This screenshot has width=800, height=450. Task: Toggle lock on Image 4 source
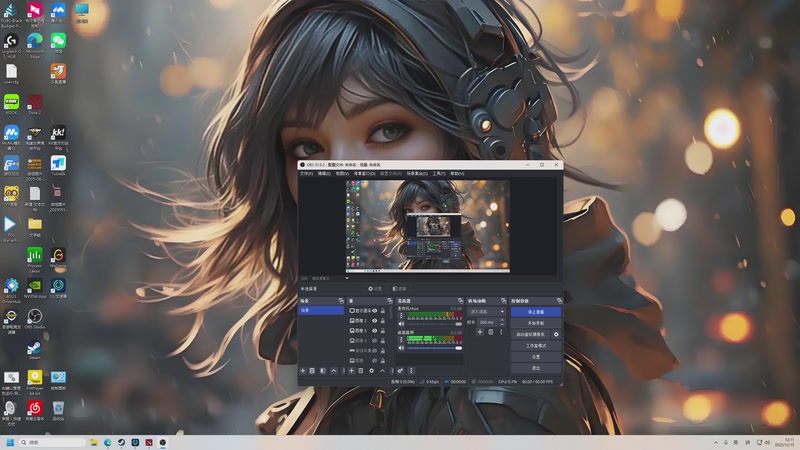[383, 341]
